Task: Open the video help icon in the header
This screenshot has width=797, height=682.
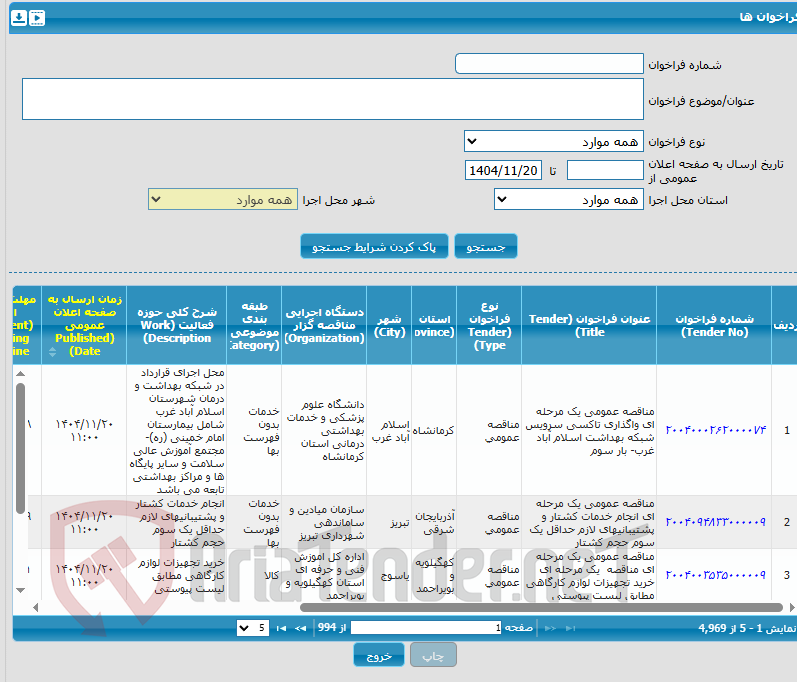Action: tap(37, 18)
